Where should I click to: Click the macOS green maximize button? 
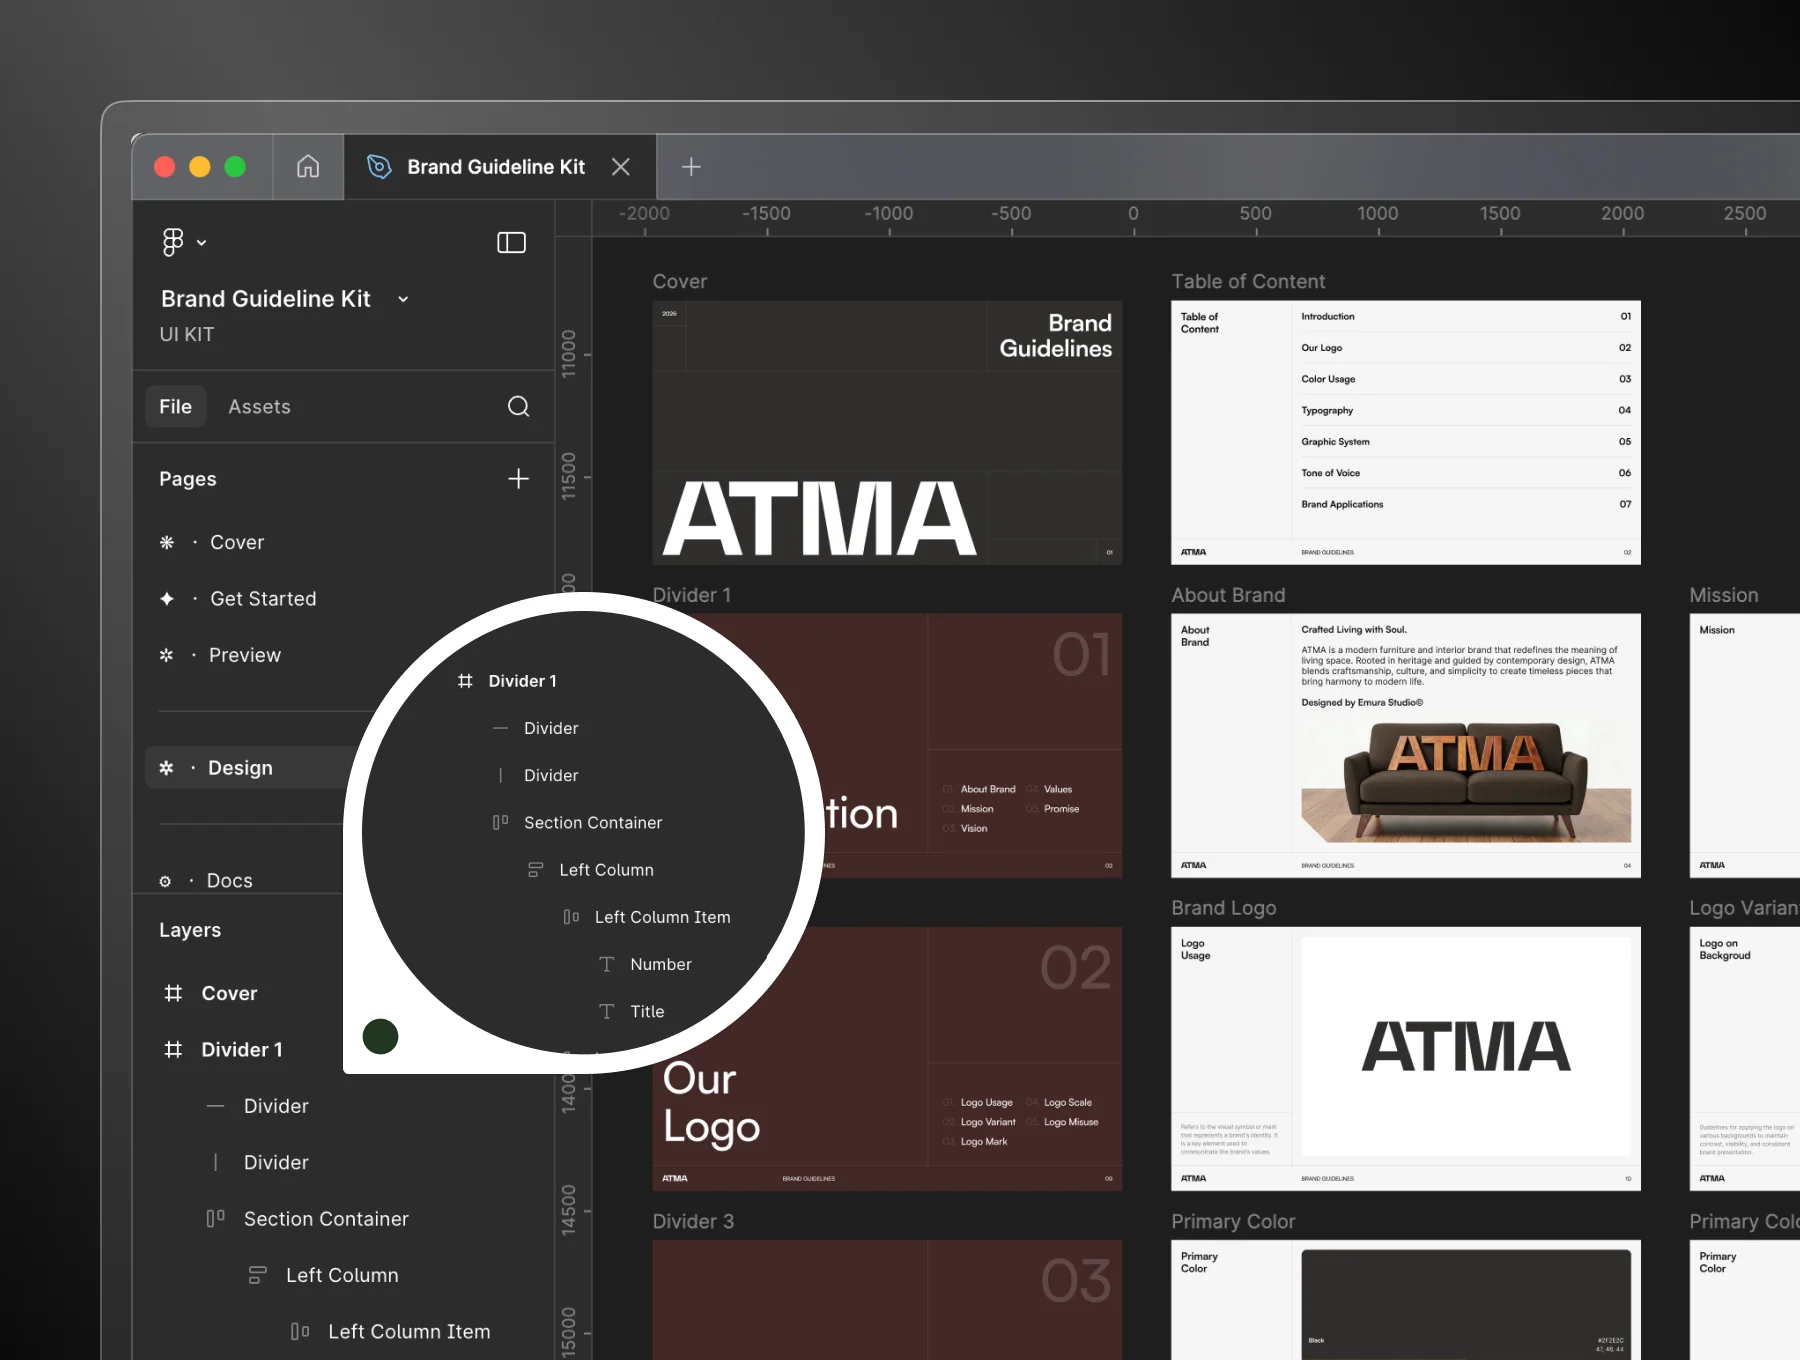tap(235, 167)
